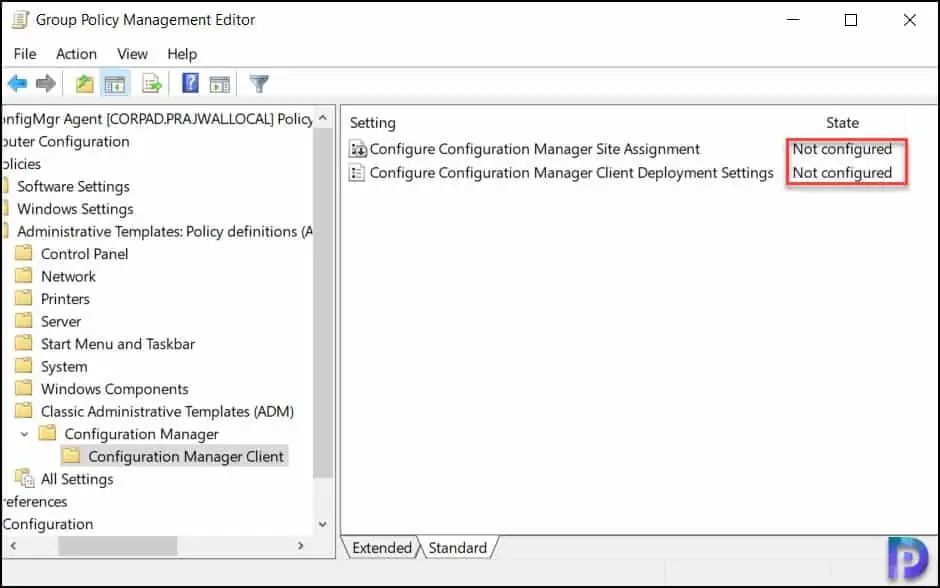Image resolution: width=940 pixels, height=588 pixels.
Task: Sort by the State column header
Action: 842,123
